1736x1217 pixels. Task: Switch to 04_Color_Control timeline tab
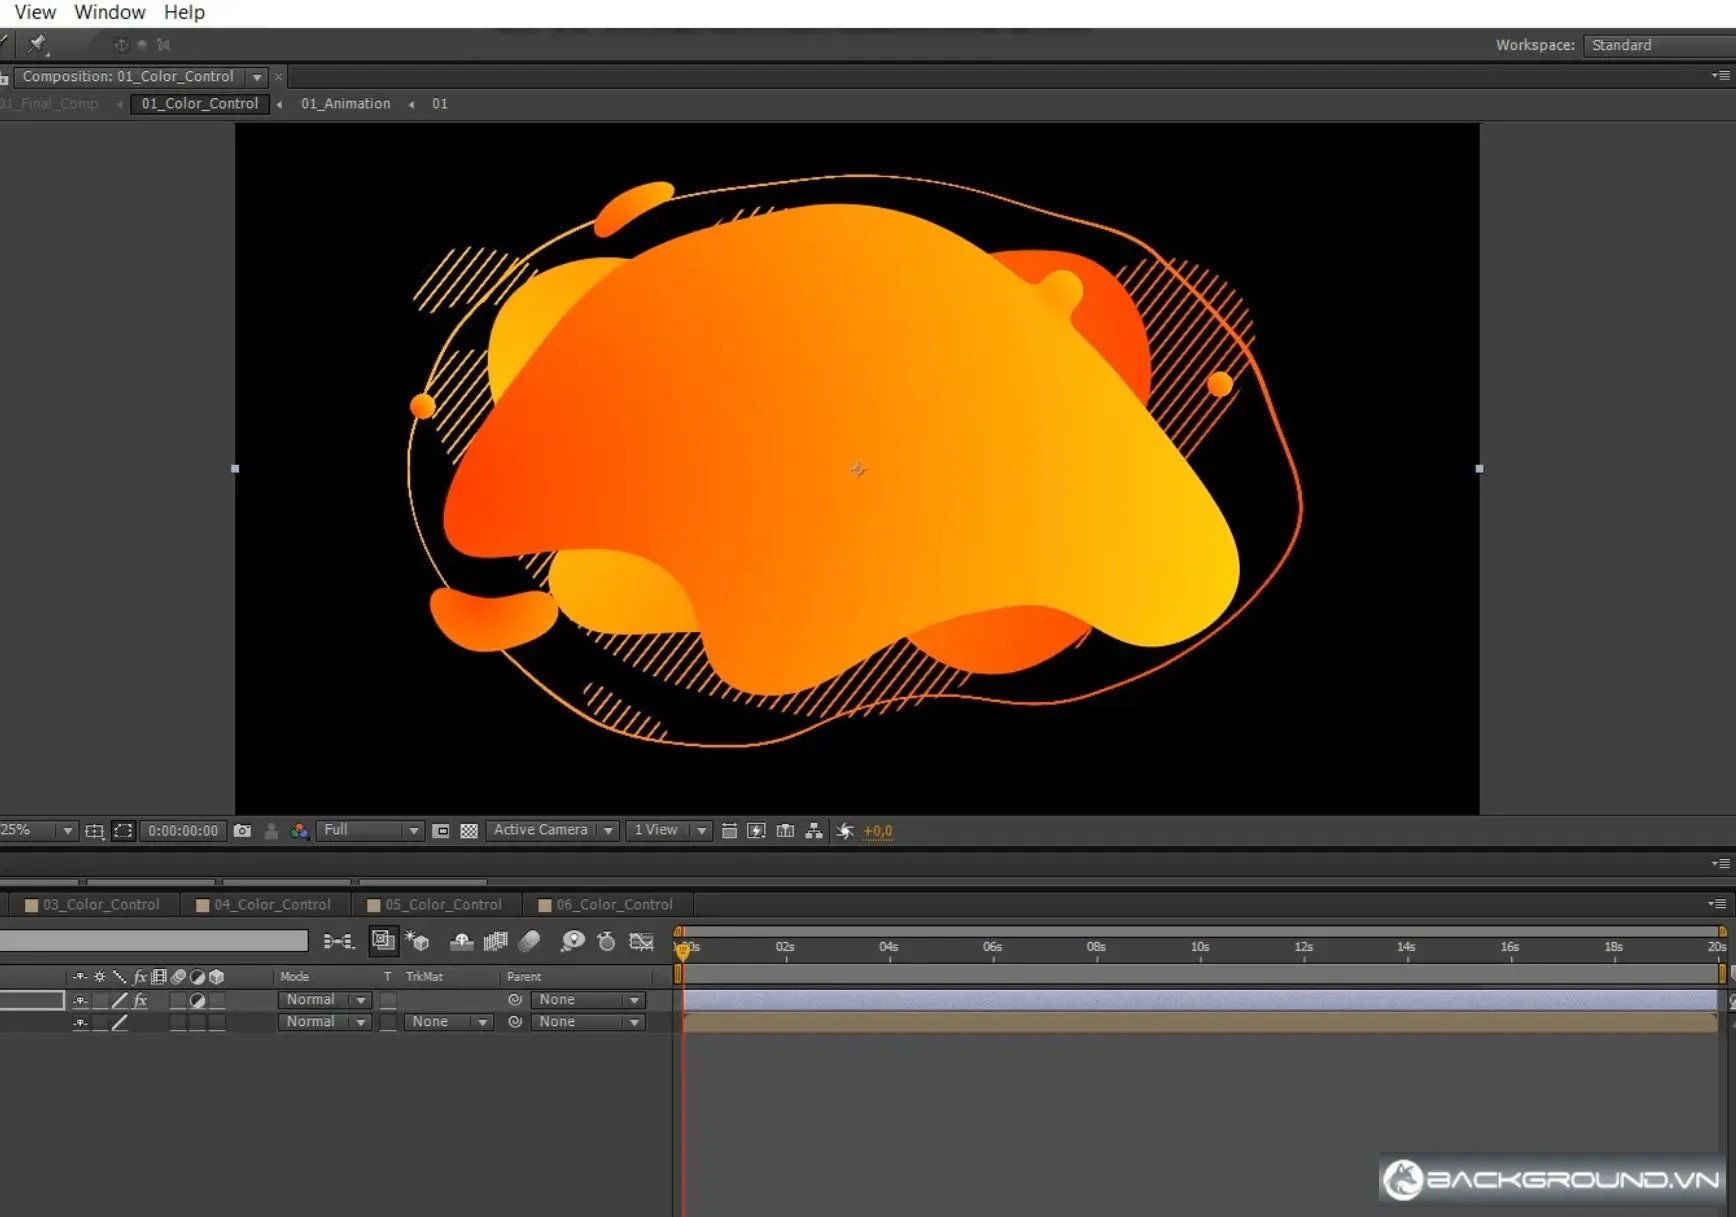click(x=264, y=905)
